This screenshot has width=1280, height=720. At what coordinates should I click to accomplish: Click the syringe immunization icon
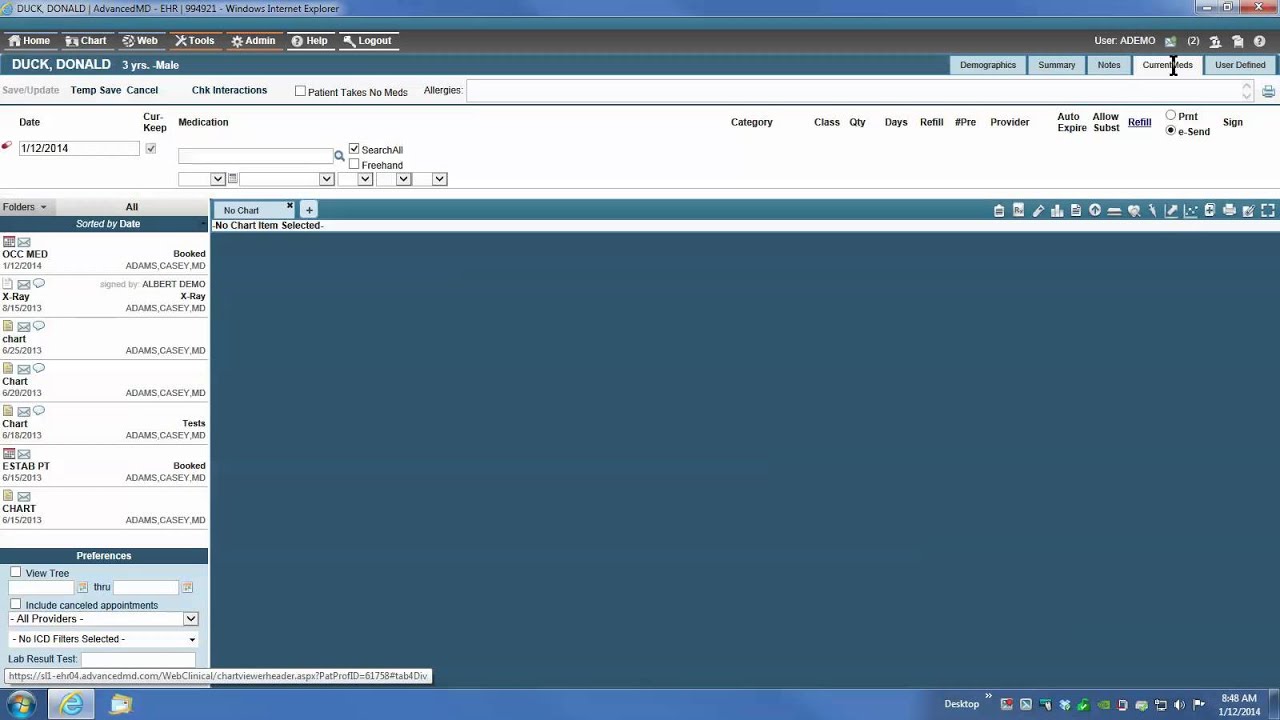1153,210
